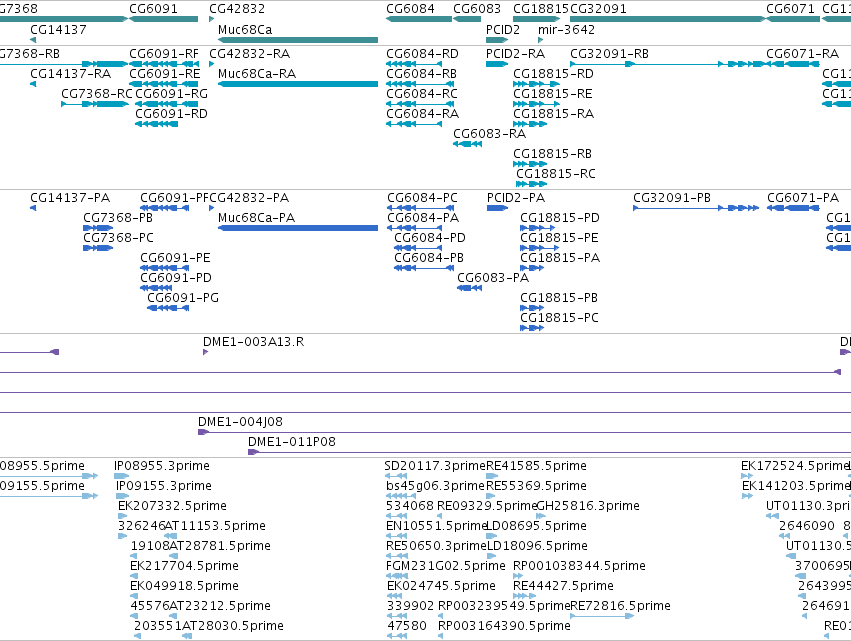
Task: Click protein label CG6084-PC
Action: (x=422, y=198)
